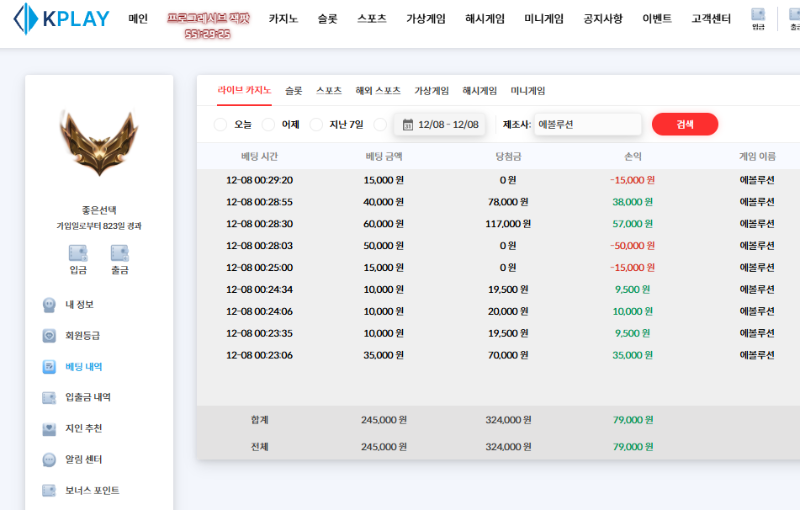Open 가상게임 in top navigation

(426, 19)
